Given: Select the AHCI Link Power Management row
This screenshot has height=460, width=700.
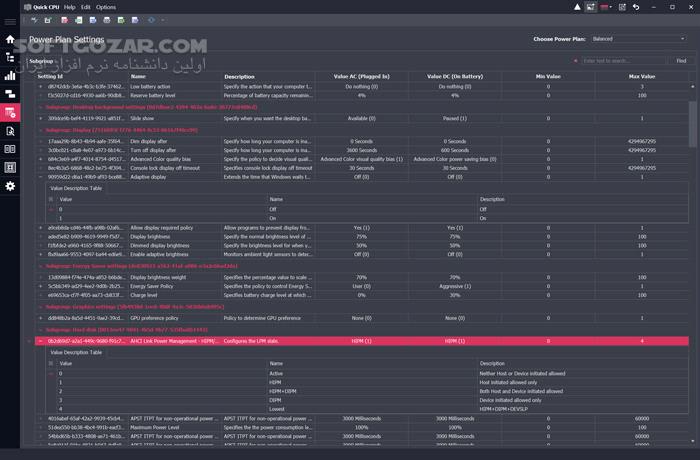Looking at the screenshot, I should pos(300,341).
